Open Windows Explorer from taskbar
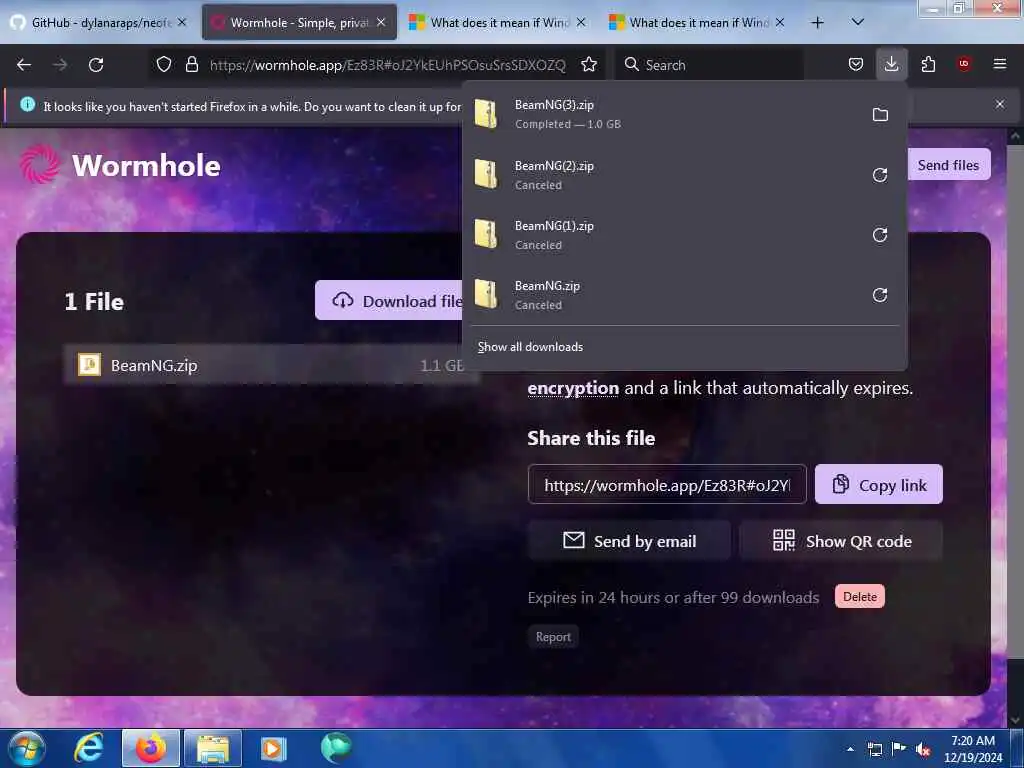 tap(213, 748)
